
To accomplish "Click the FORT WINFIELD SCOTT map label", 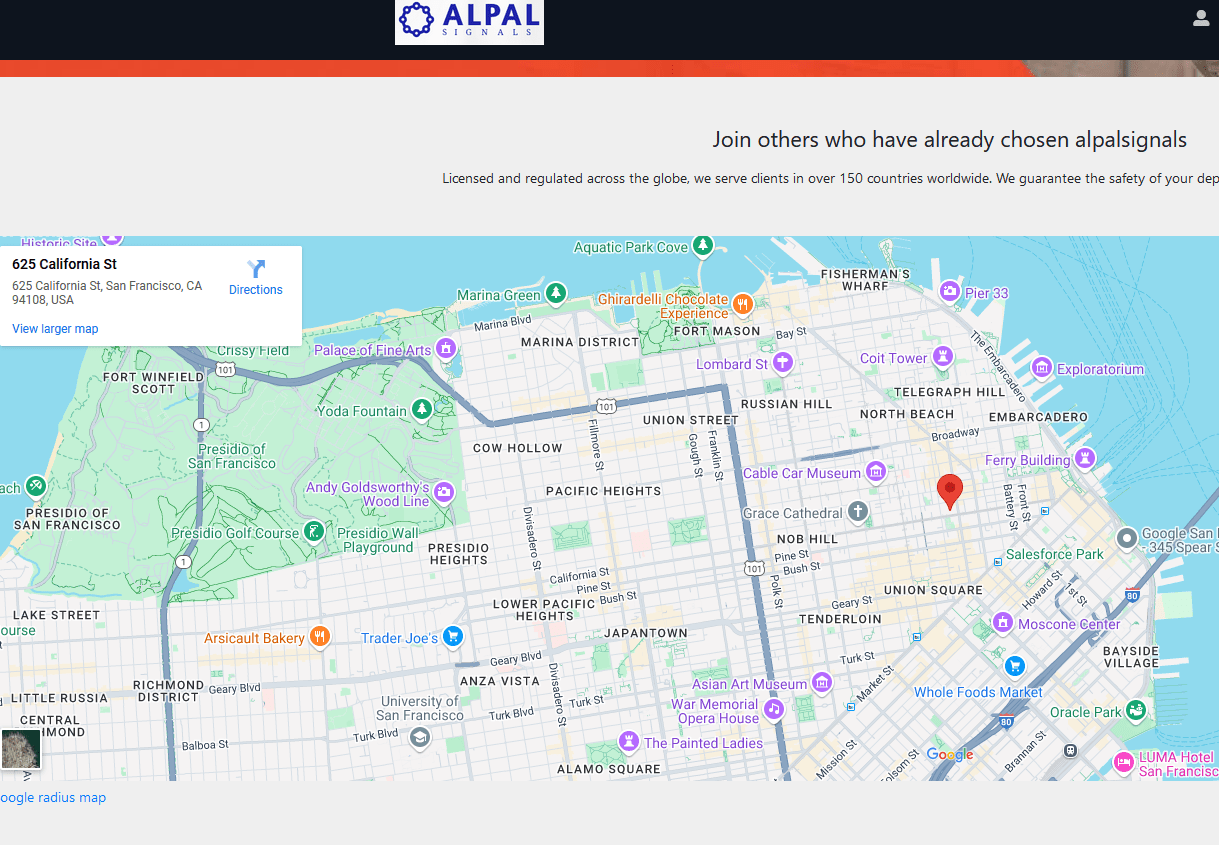I will [153, 383].
